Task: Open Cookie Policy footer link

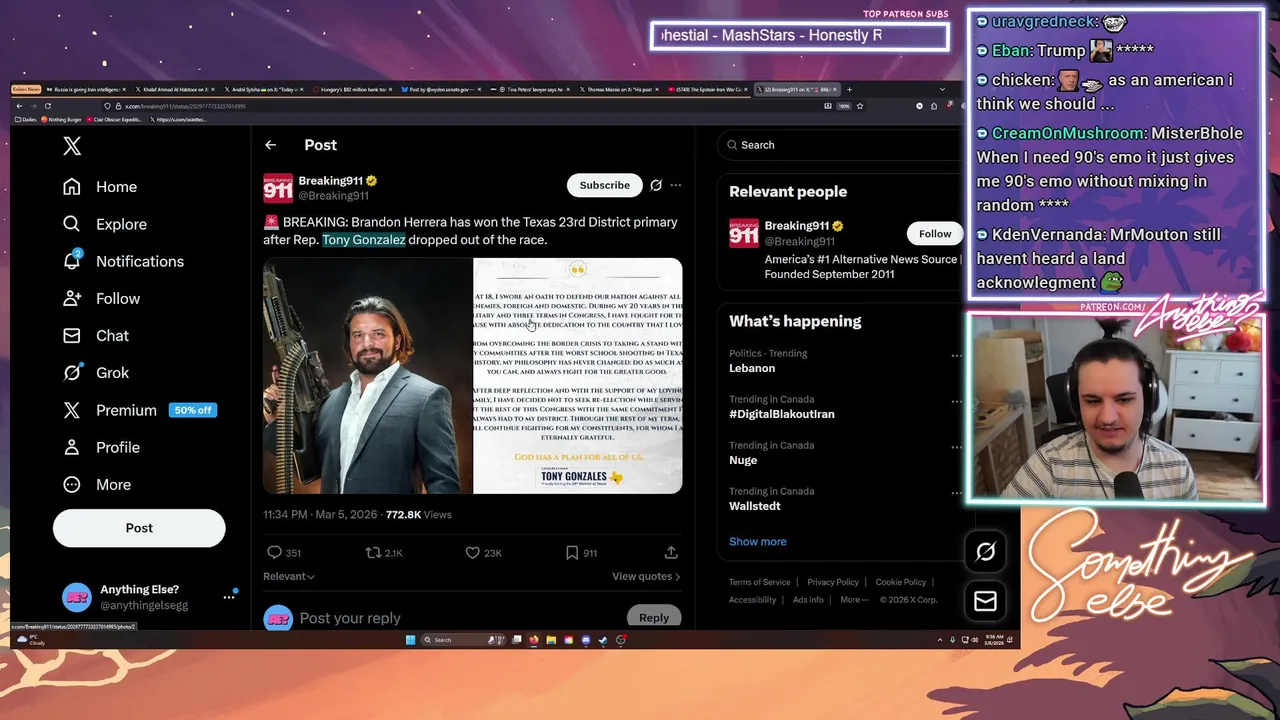Action: click(901, 582)
